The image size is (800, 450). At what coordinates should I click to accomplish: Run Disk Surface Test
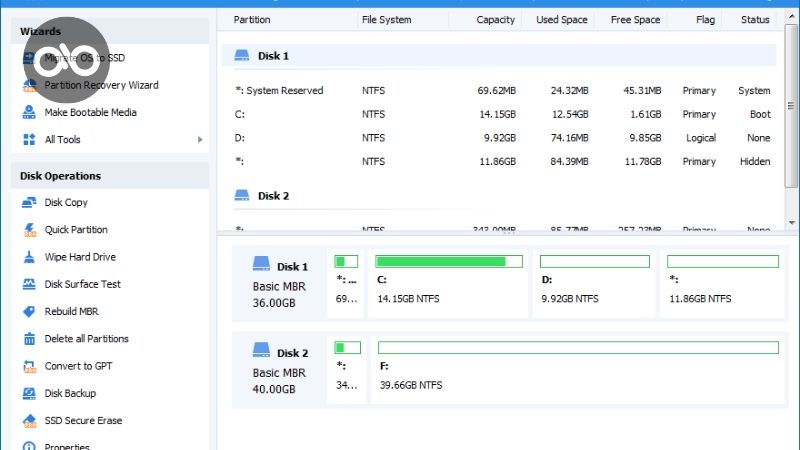[83, 284]
